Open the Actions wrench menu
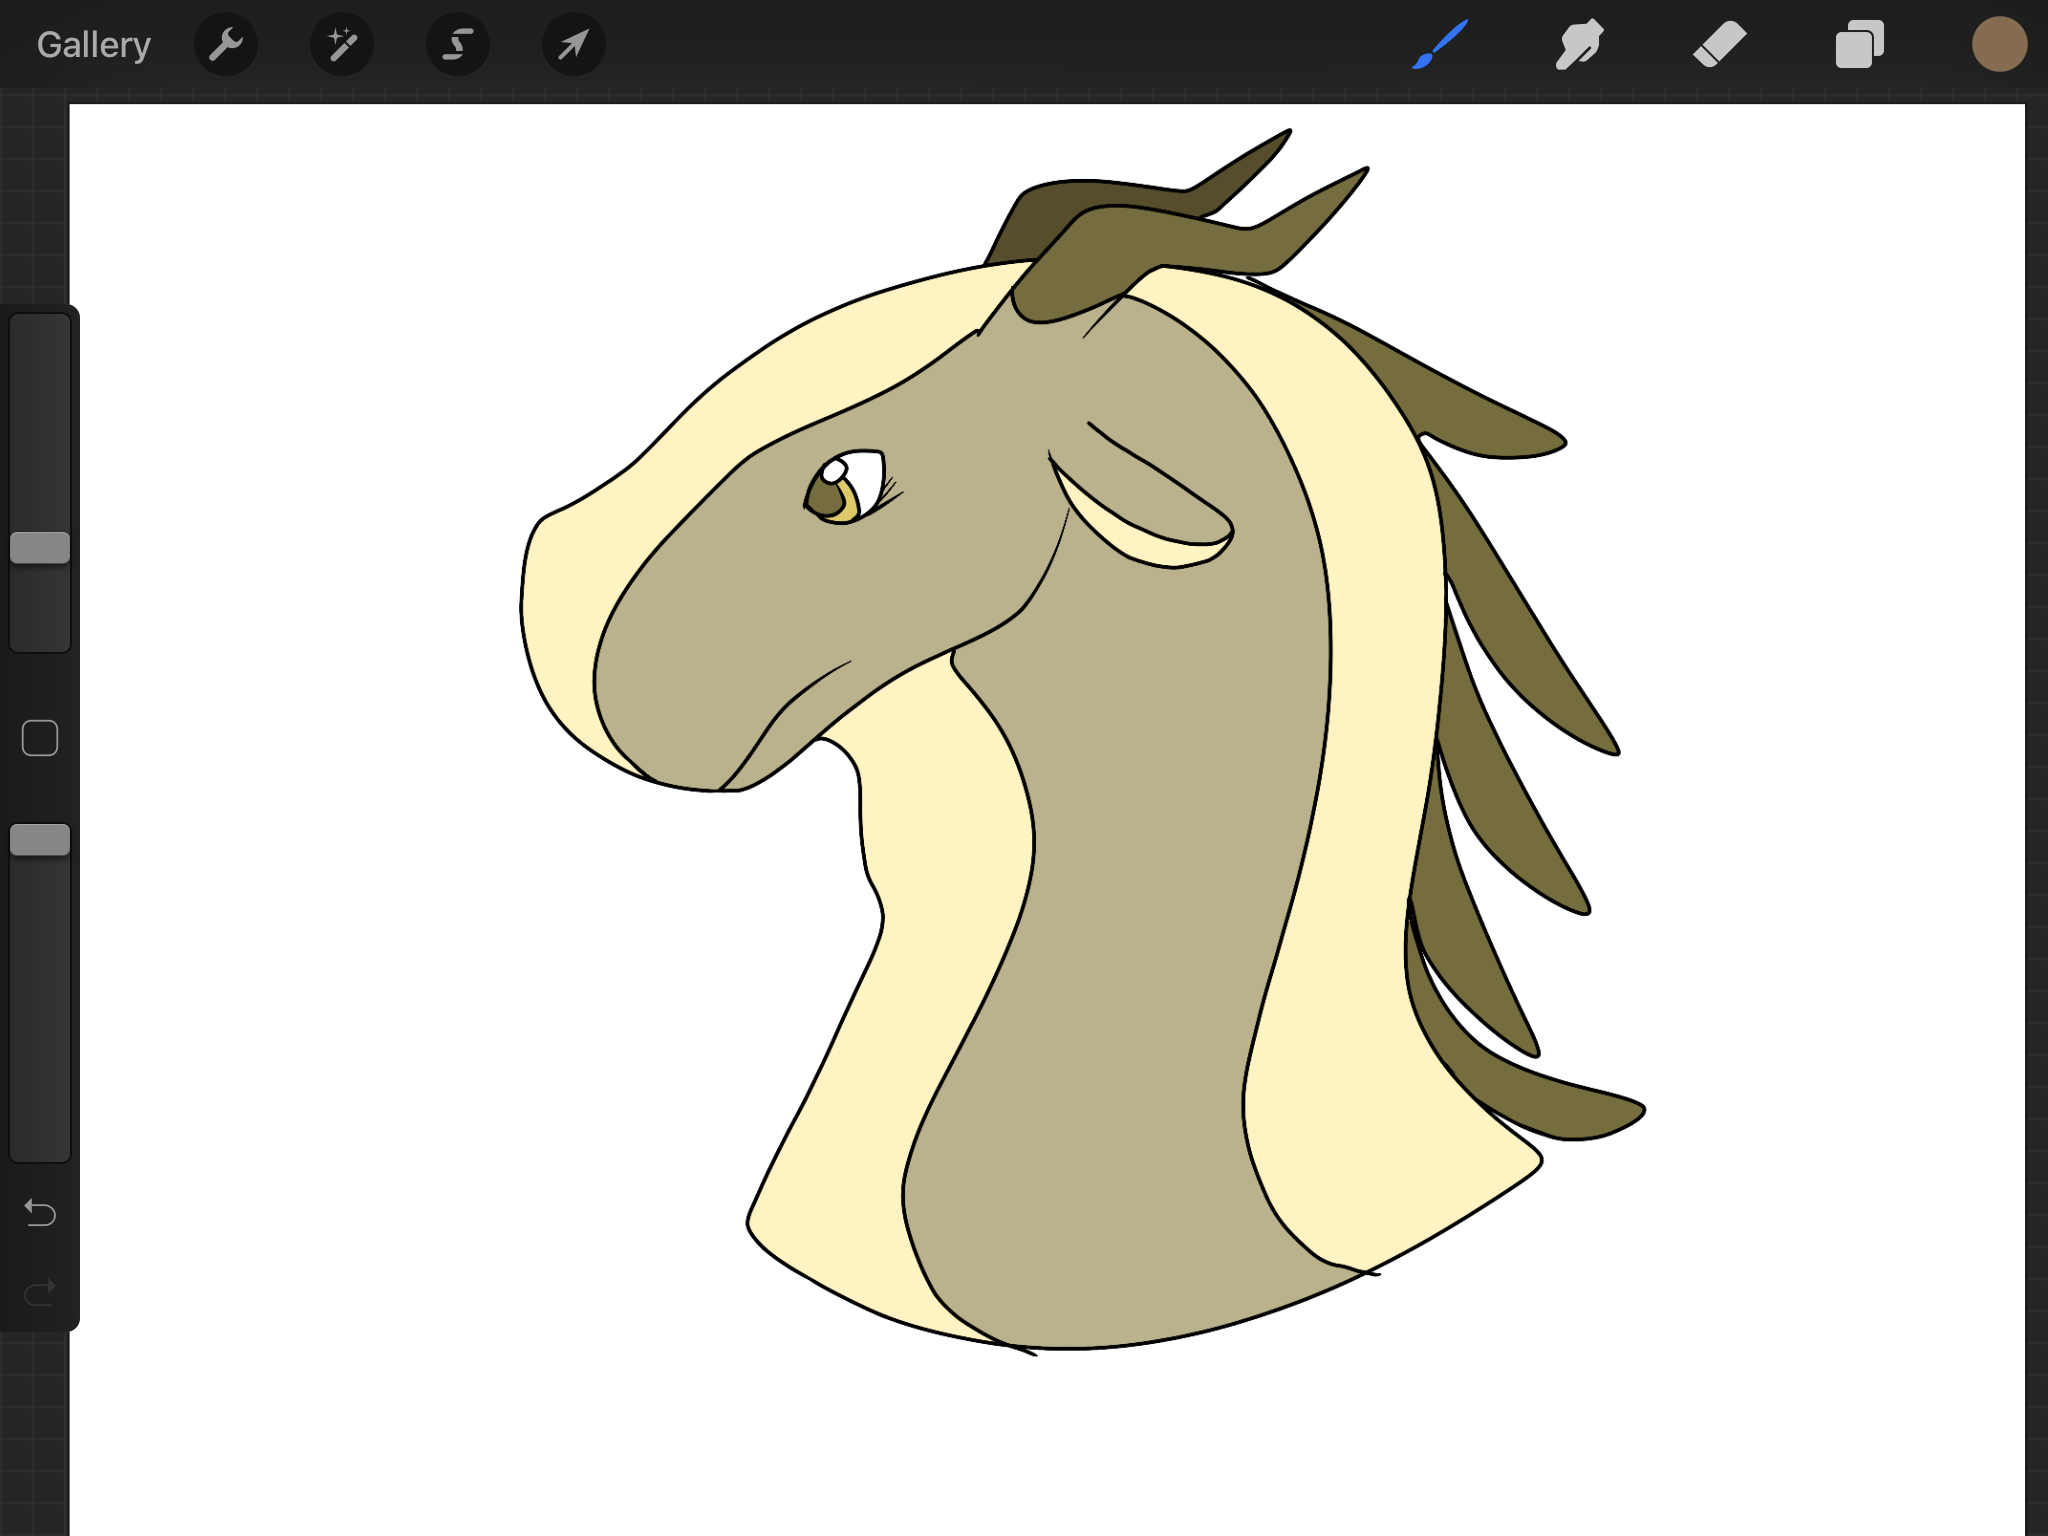2048x1536 pixels. [x=226, y=45]
